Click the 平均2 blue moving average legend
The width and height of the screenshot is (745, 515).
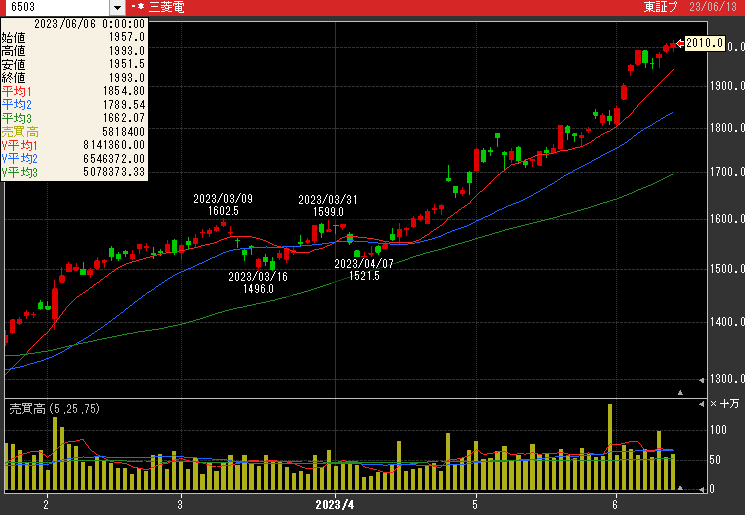coord(17,104)
